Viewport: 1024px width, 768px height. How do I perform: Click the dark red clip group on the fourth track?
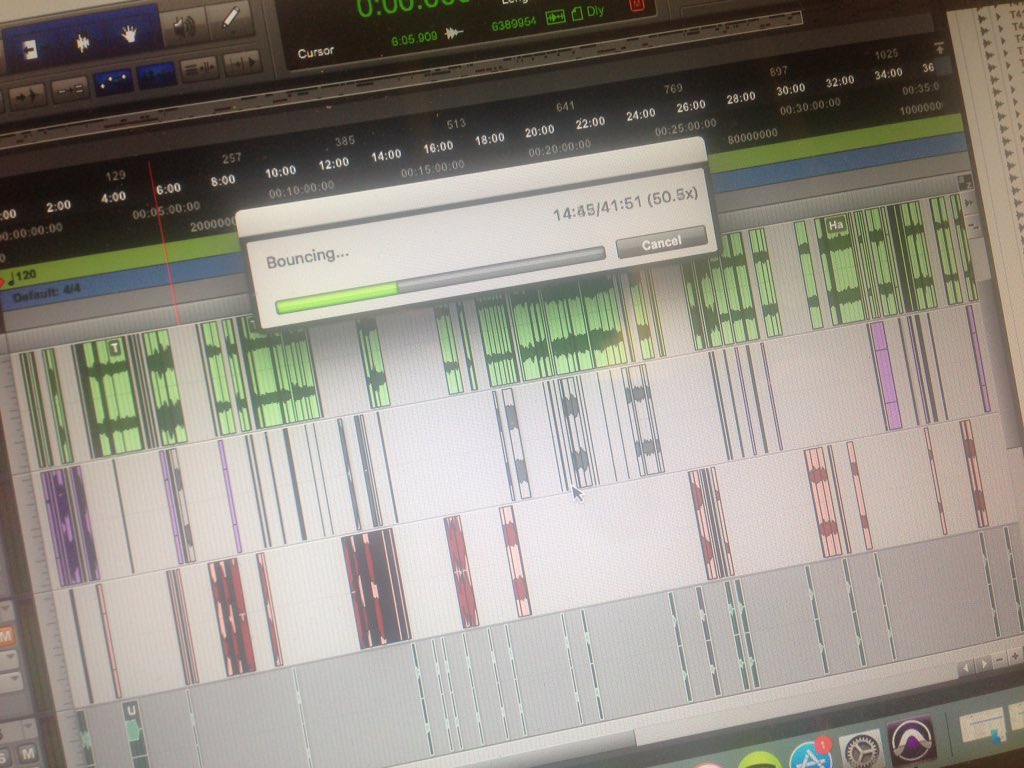tap(376, 589)
